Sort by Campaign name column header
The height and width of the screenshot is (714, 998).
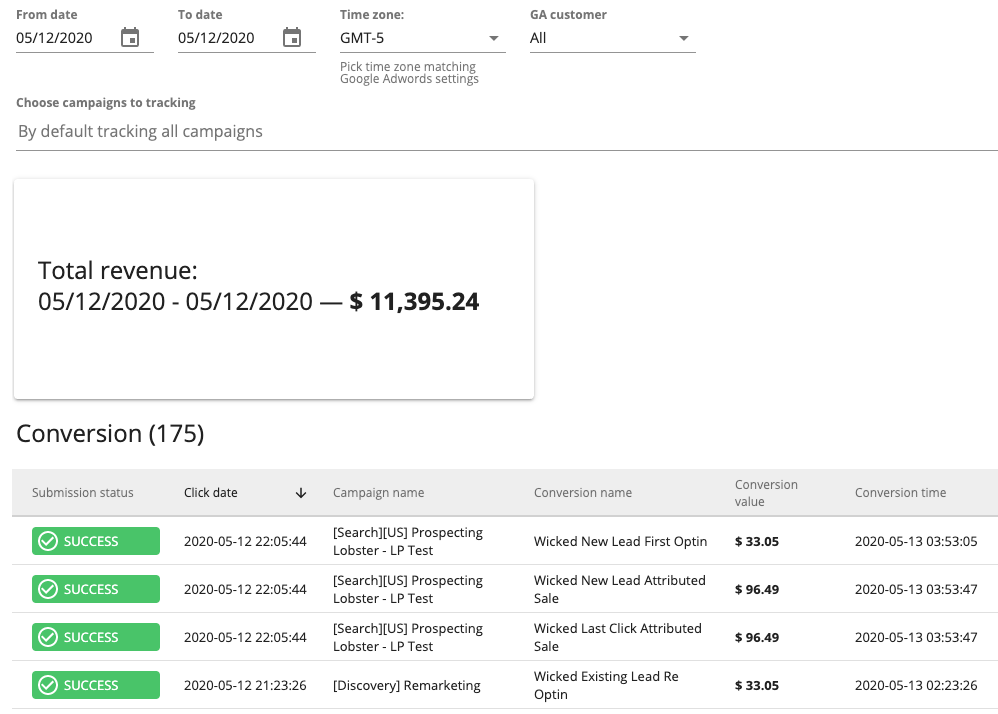[x=378, y=493]
